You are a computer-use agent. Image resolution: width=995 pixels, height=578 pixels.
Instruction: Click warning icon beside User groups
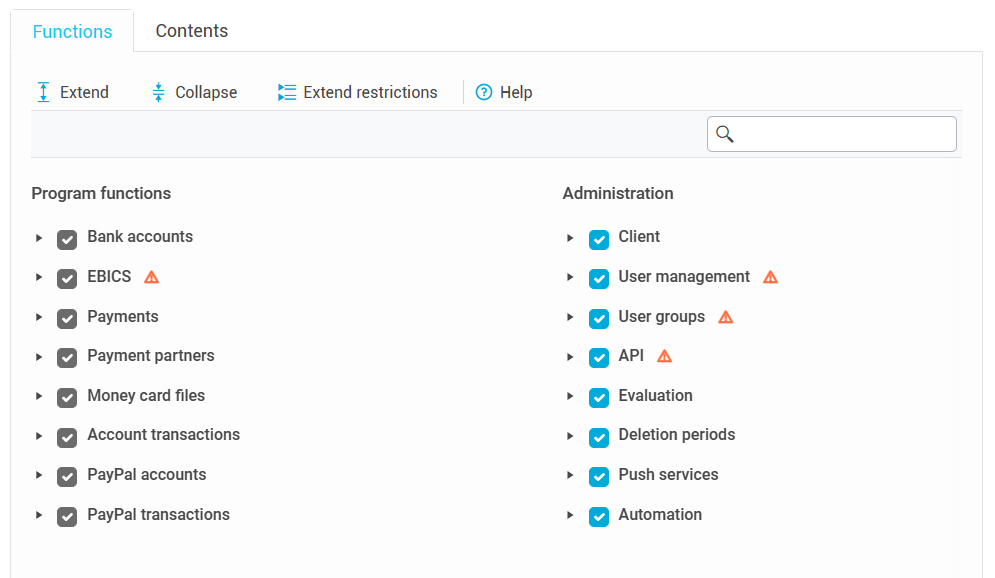[x=726, y=317]
